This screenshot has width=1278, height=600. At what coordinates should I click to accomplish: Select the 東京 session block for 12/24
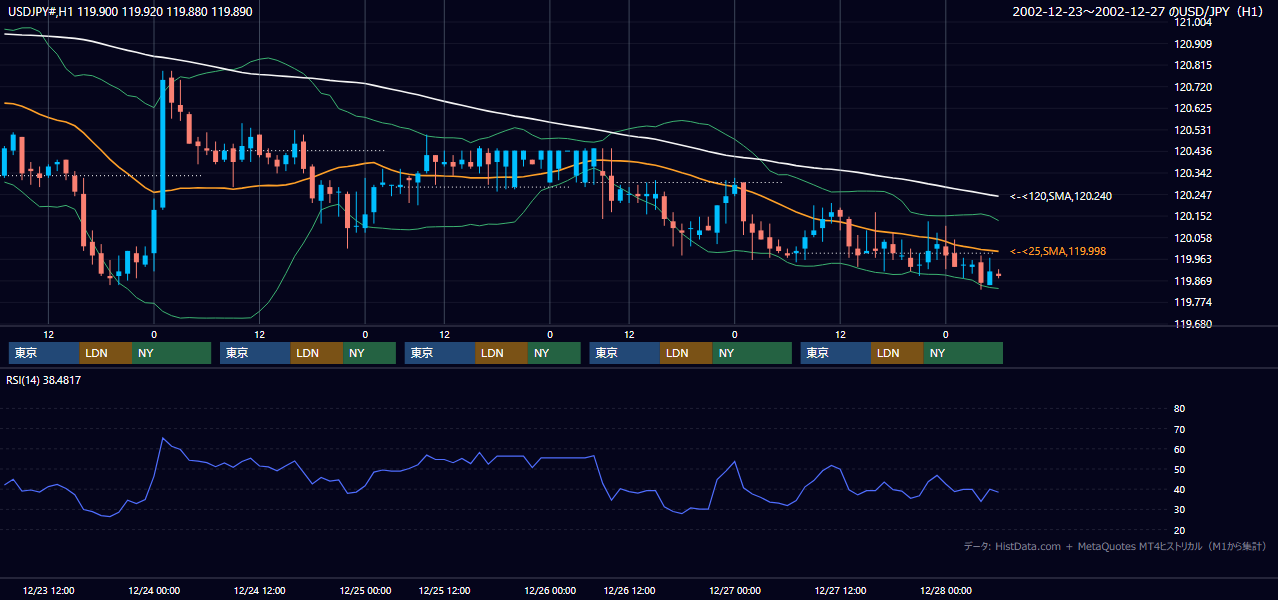[255, 353]
